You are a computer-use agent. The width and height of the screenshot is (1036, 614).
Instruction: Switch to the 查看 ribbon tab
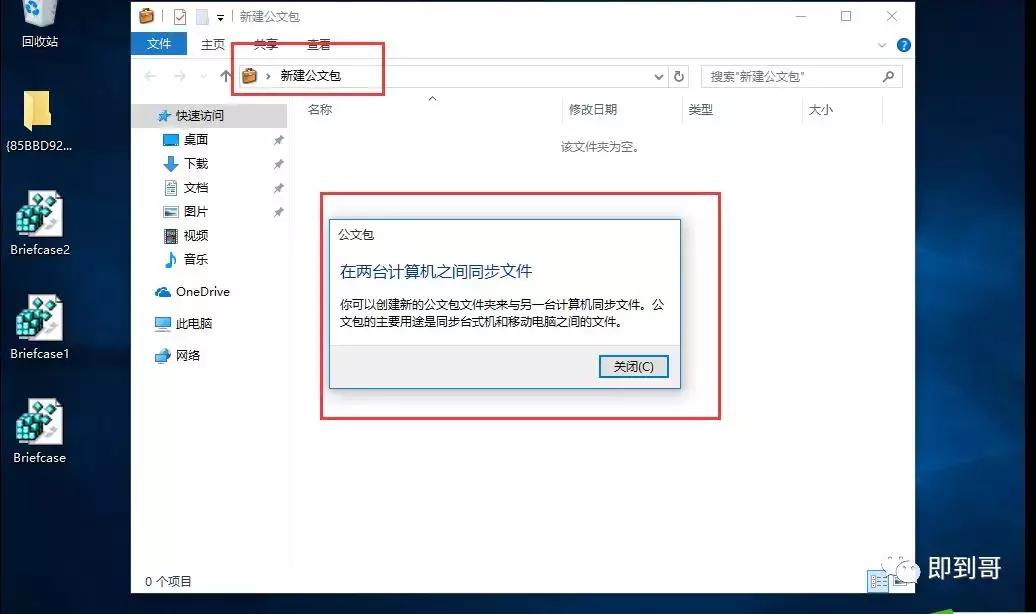(318, 44)
